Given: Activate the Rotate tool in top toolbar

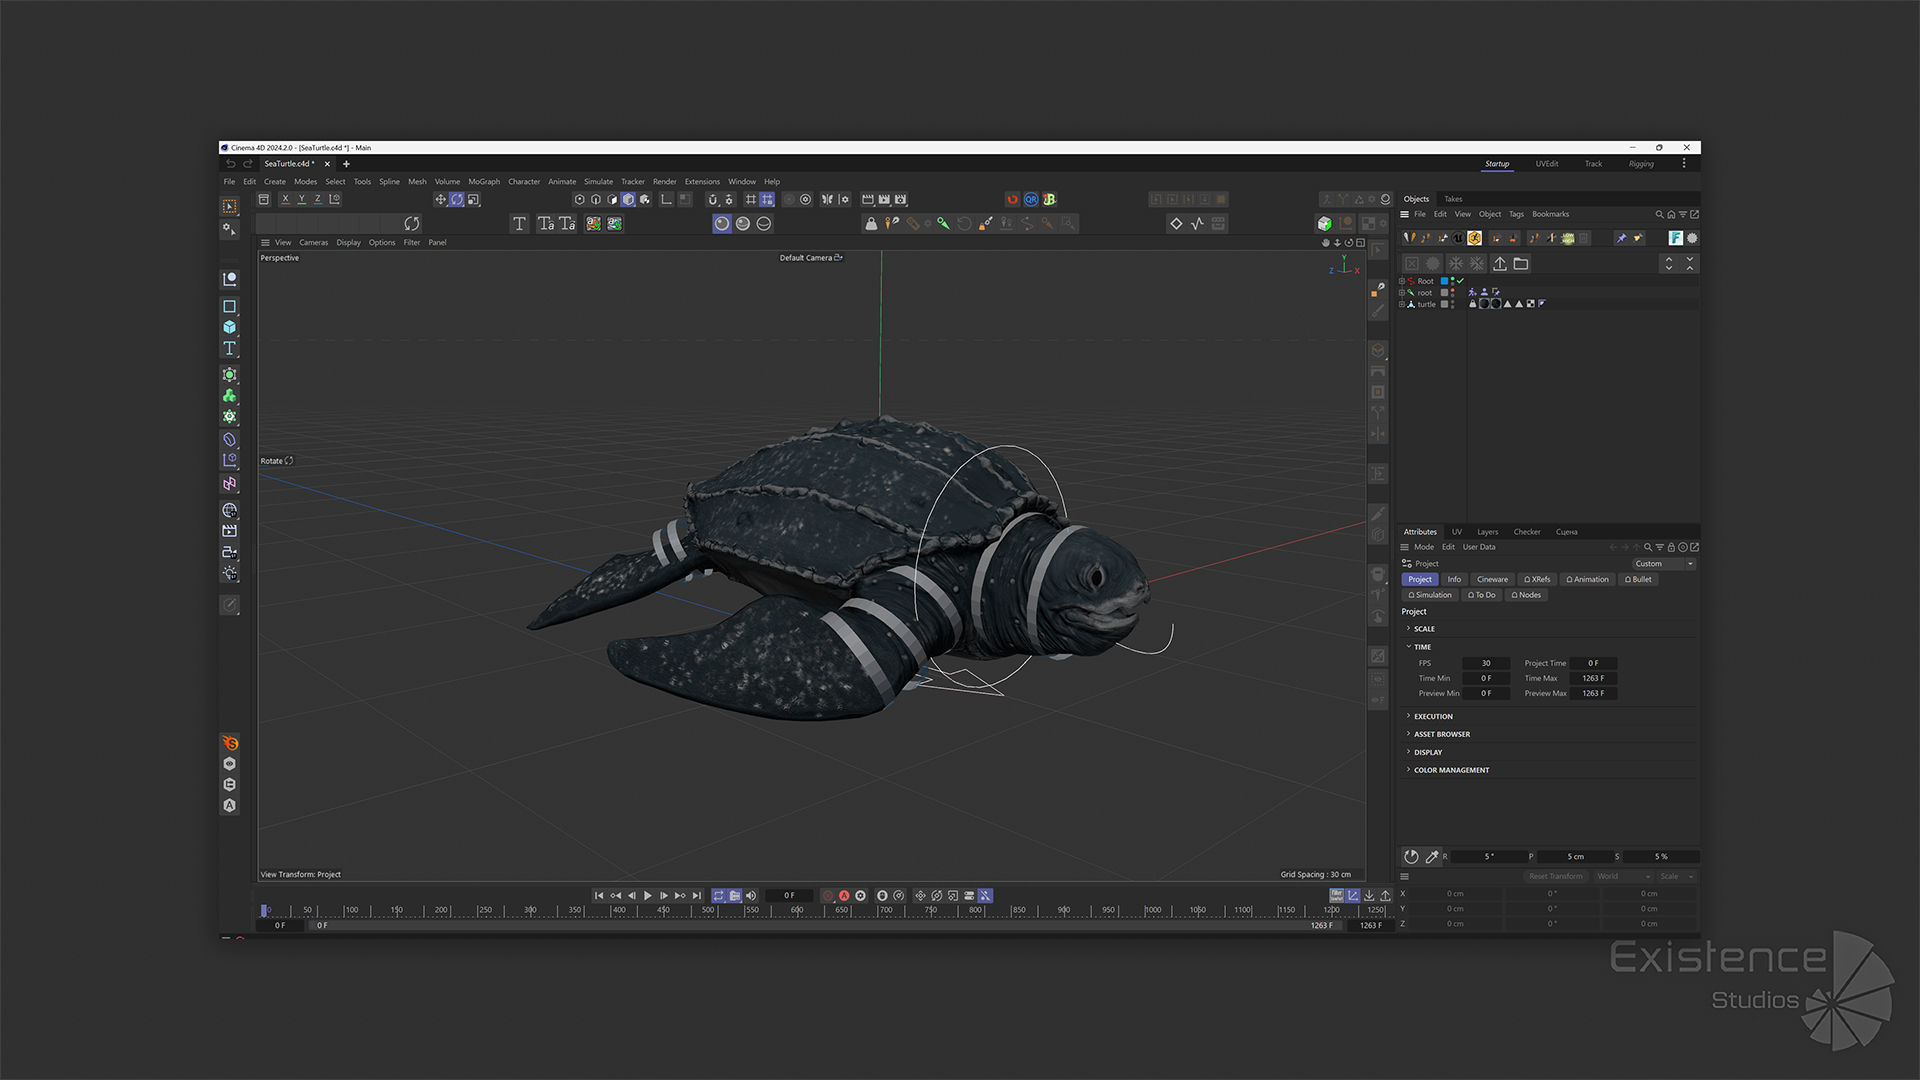Looking at the screenshot, I should pos(457,199).
